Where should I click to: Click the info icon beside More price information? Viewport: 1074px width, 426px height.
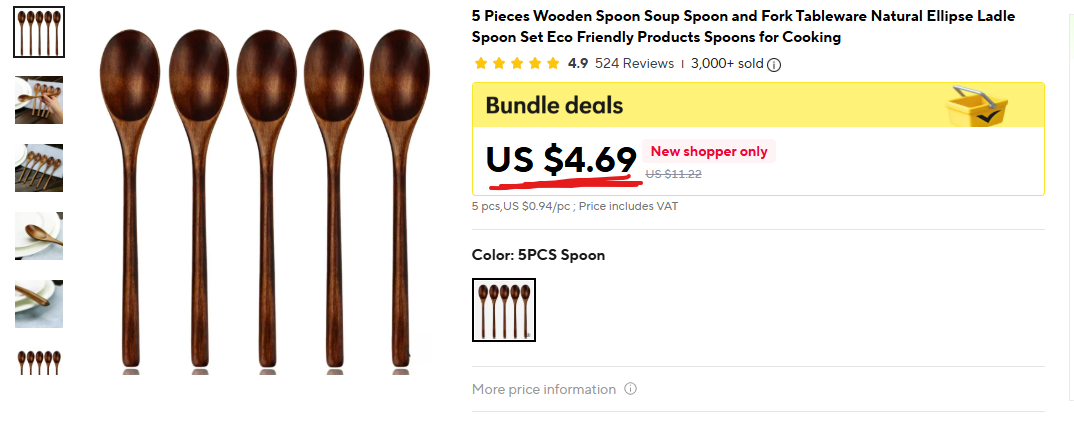[x=631, y=389]
